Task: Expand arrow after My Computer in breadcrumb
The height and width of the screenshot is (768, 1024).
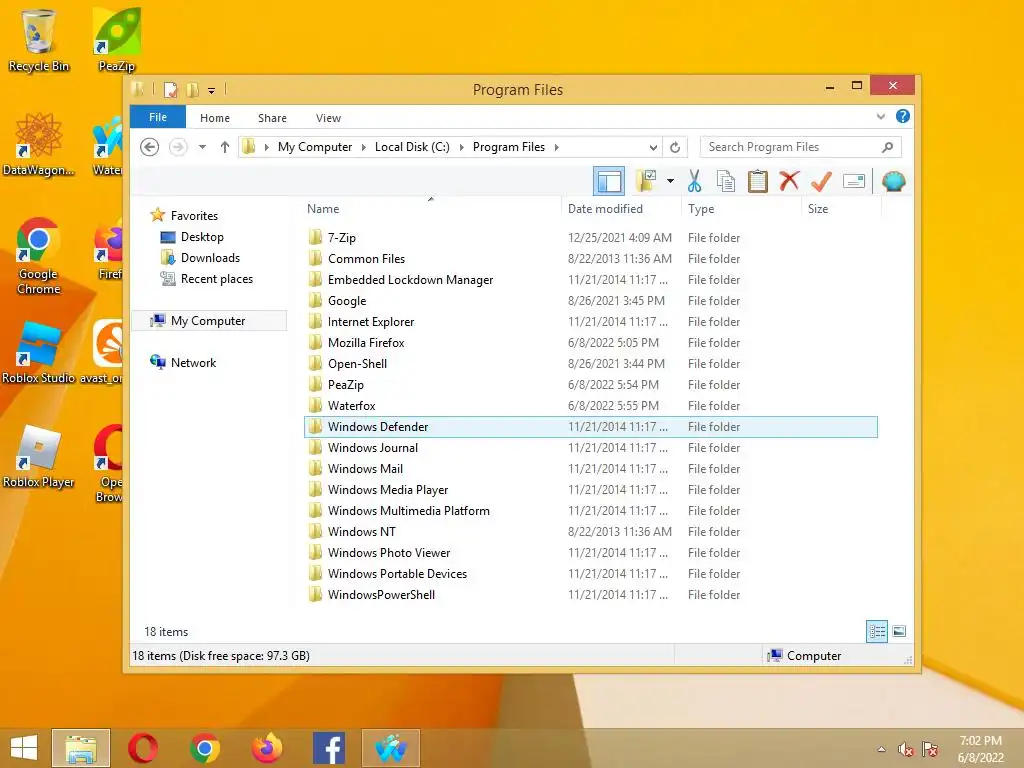Action: point(364,147)
